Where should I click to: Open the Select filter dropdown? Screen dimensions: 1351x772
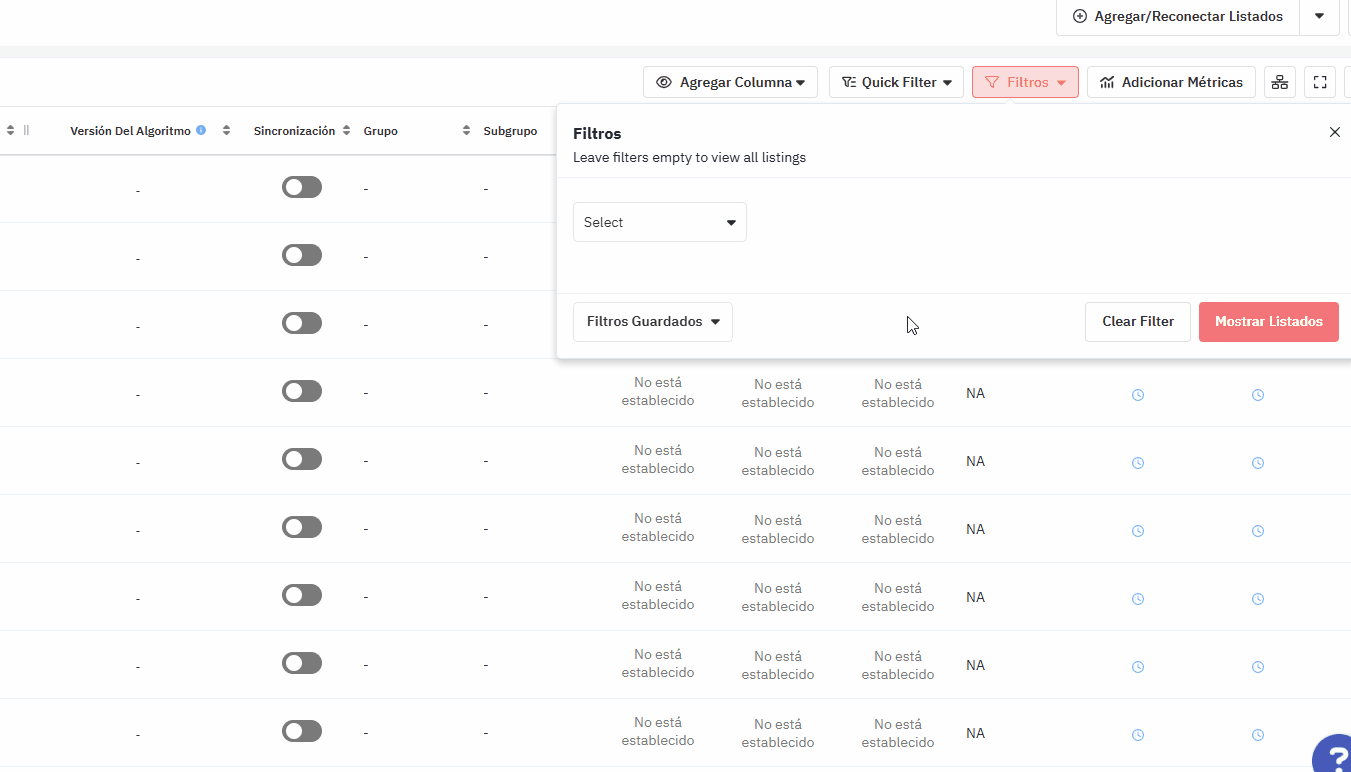[x=659, y=222]
